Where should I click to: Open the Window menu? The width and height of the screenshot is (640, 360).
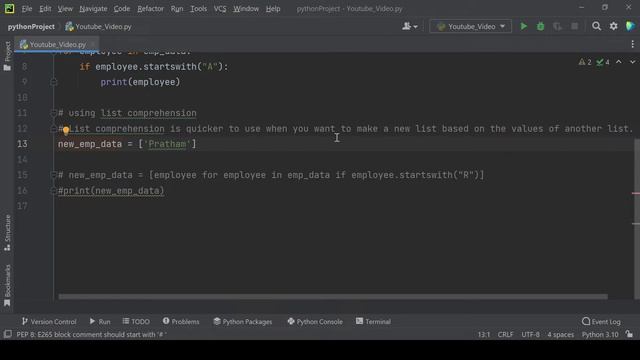point(246,9)
